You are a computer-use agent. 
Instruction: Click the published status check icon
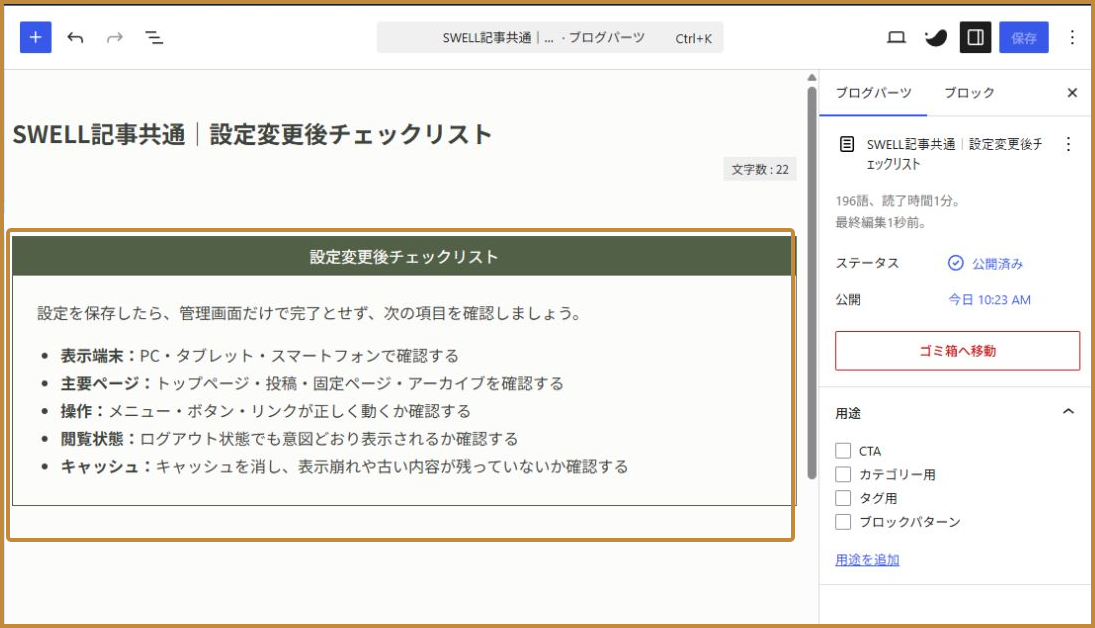point(955,263)
